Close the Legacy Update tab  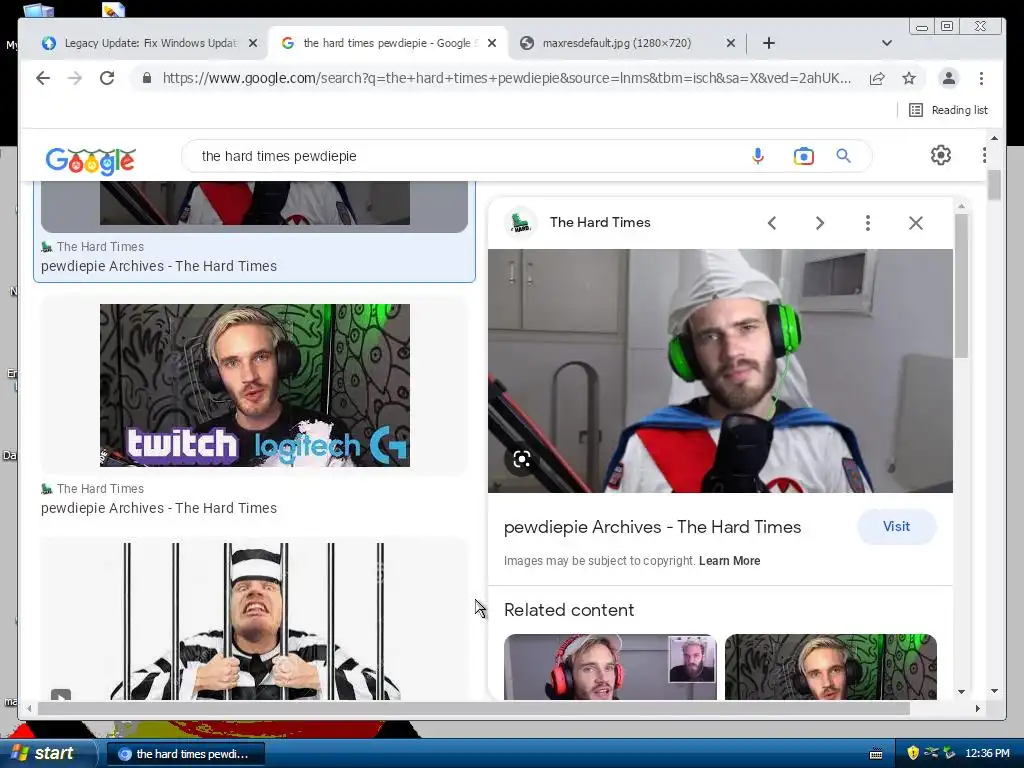pos(253,43)
